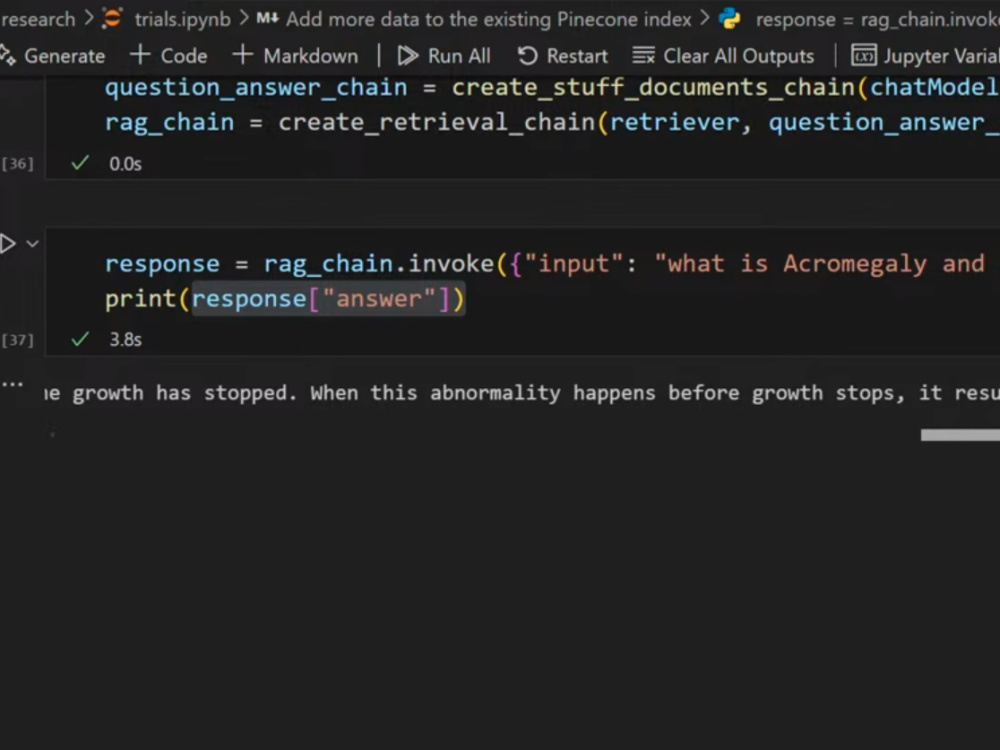Click breadcrumb chevron after research
This screenshot has height=750, width=1000.
tap(89, 18)
